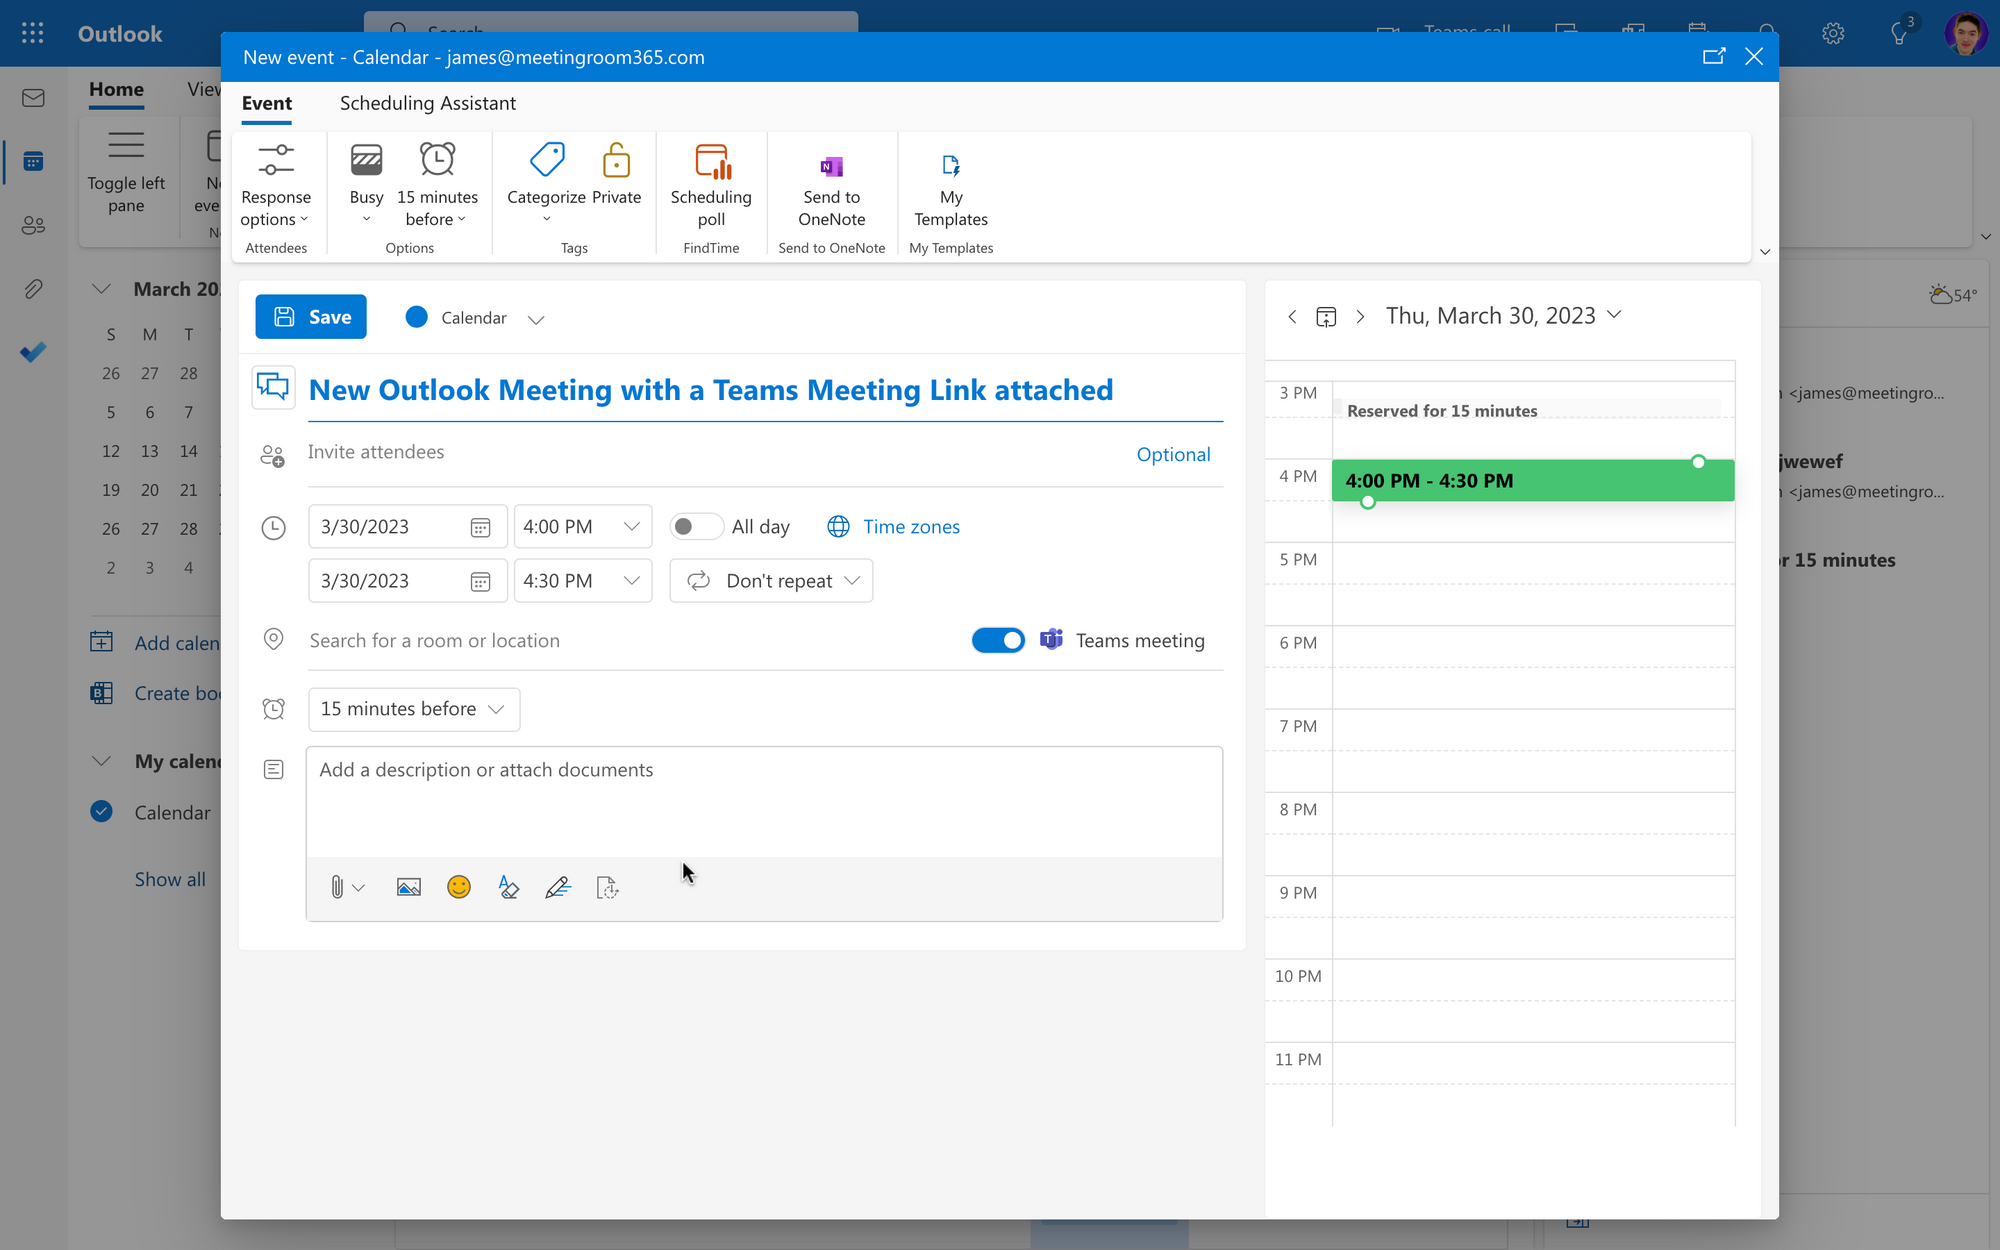Open the Don't repeat recurrence dropdown
The height and width of the screenshot is (1250, 2000).
[x=773, y=580]
